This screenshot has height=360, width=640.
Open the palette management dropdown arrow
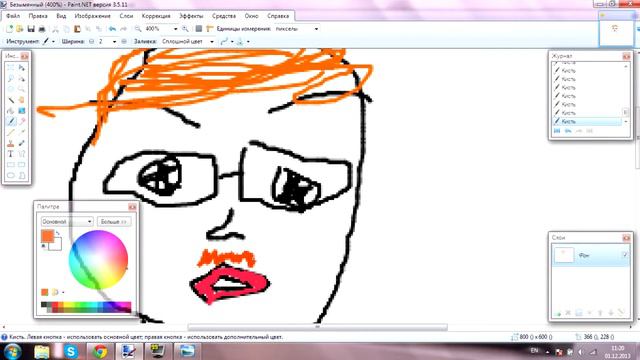(63, 292)
